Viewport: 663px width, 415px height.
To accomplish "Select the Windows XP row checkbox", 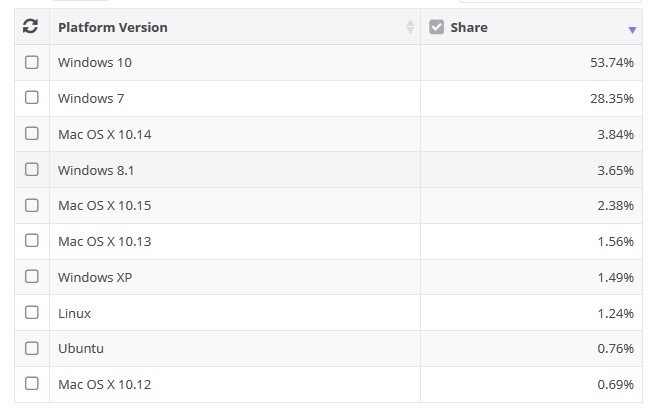I will click(32, 277).
